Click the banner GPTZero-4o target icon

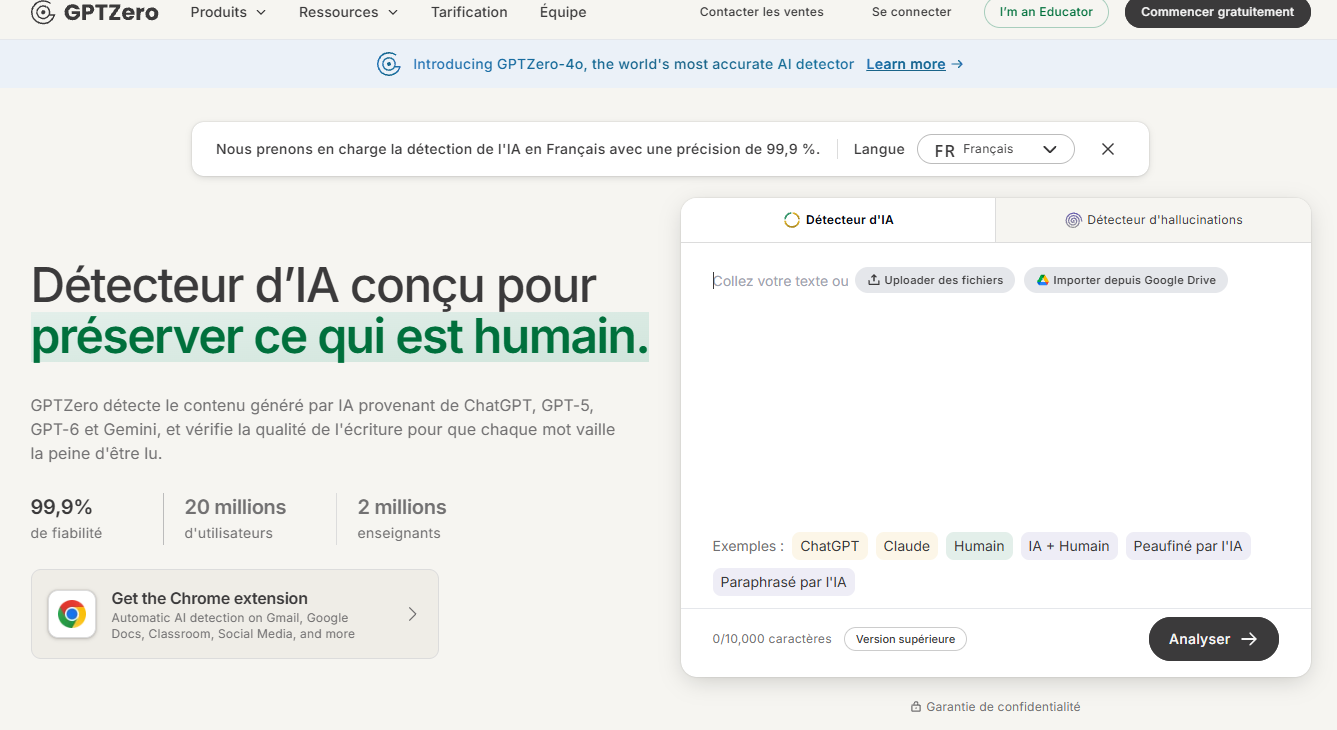click(388, 64)
